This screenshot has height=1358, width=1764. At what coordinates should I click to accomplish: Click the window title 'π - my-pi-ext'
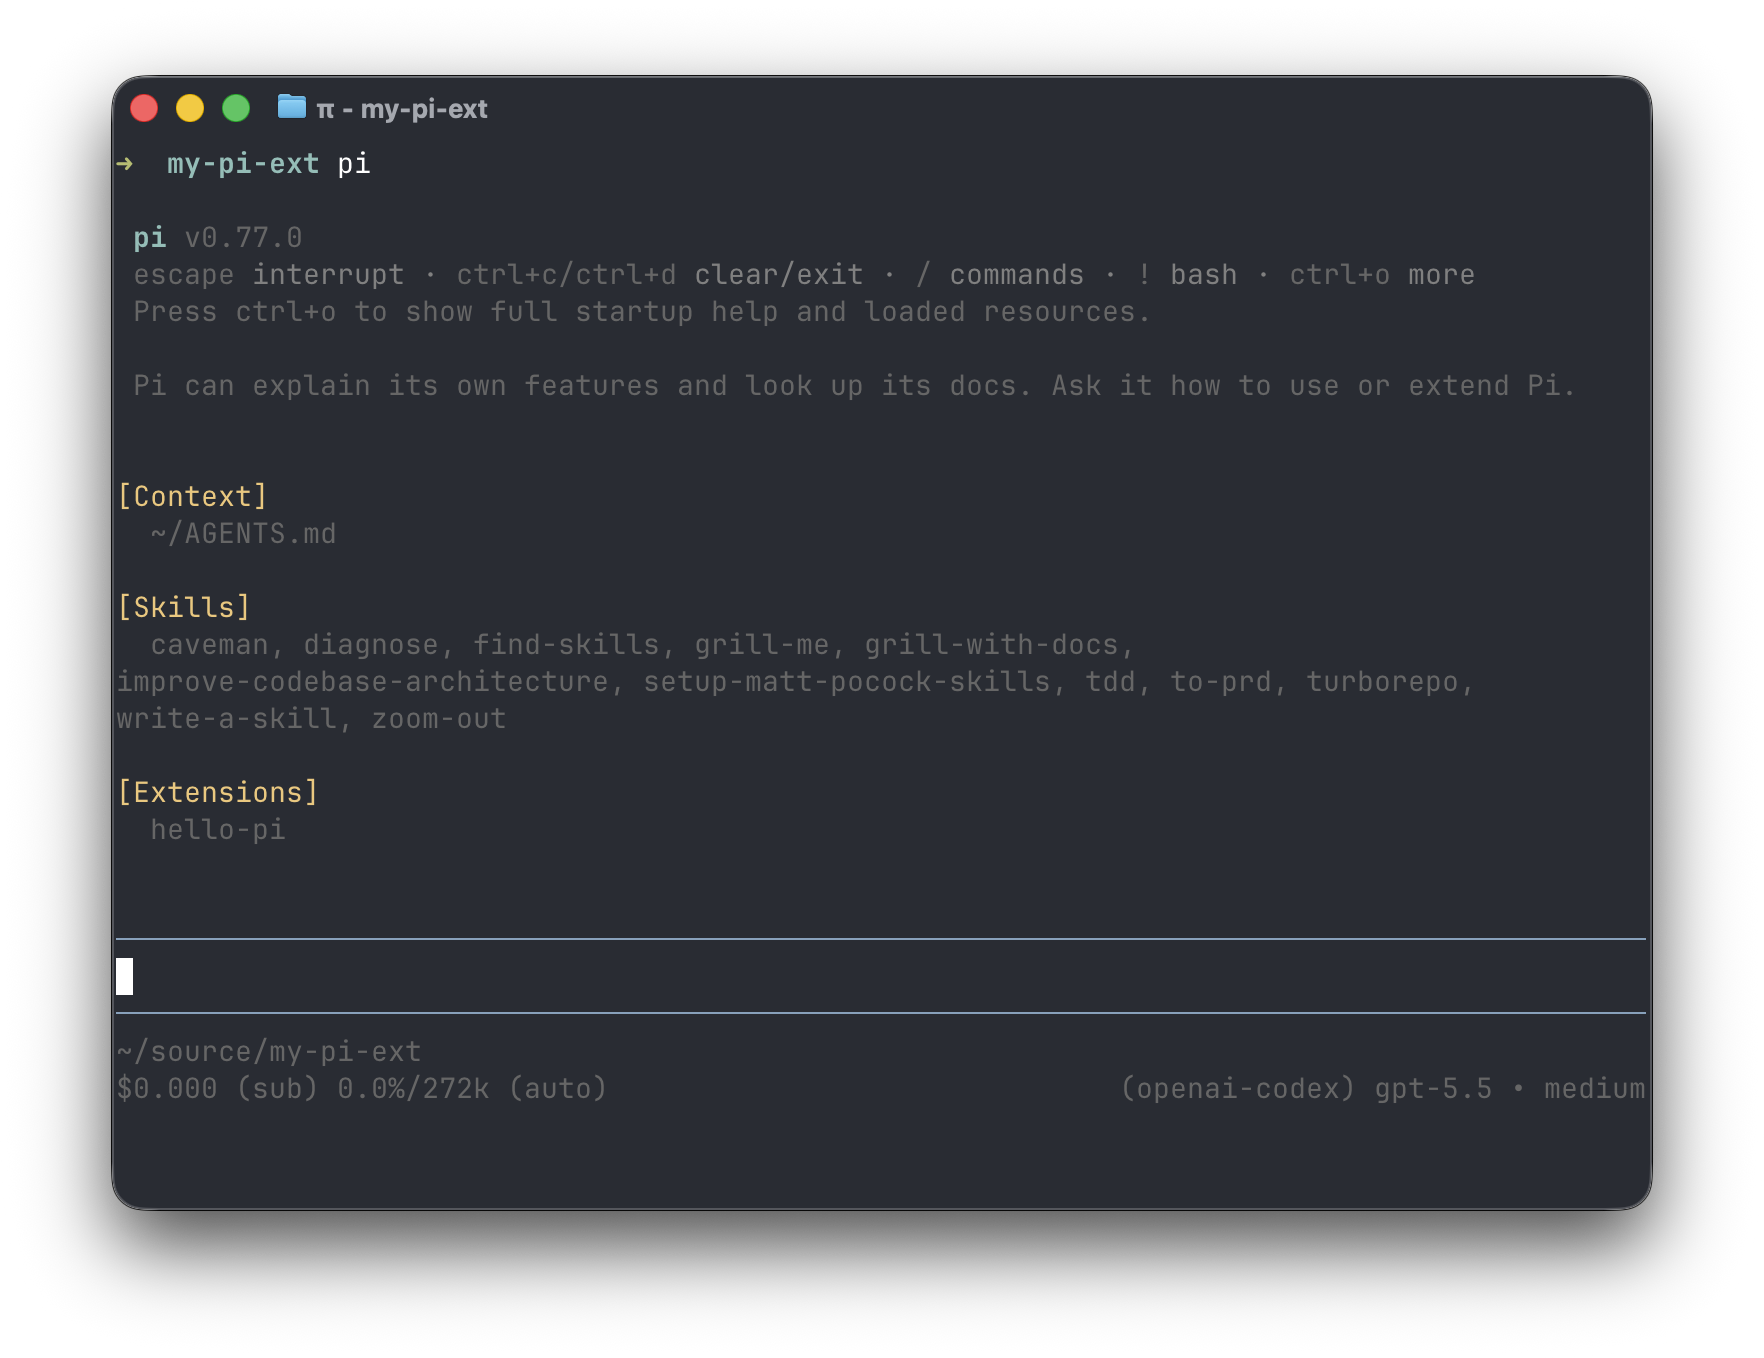402,109
